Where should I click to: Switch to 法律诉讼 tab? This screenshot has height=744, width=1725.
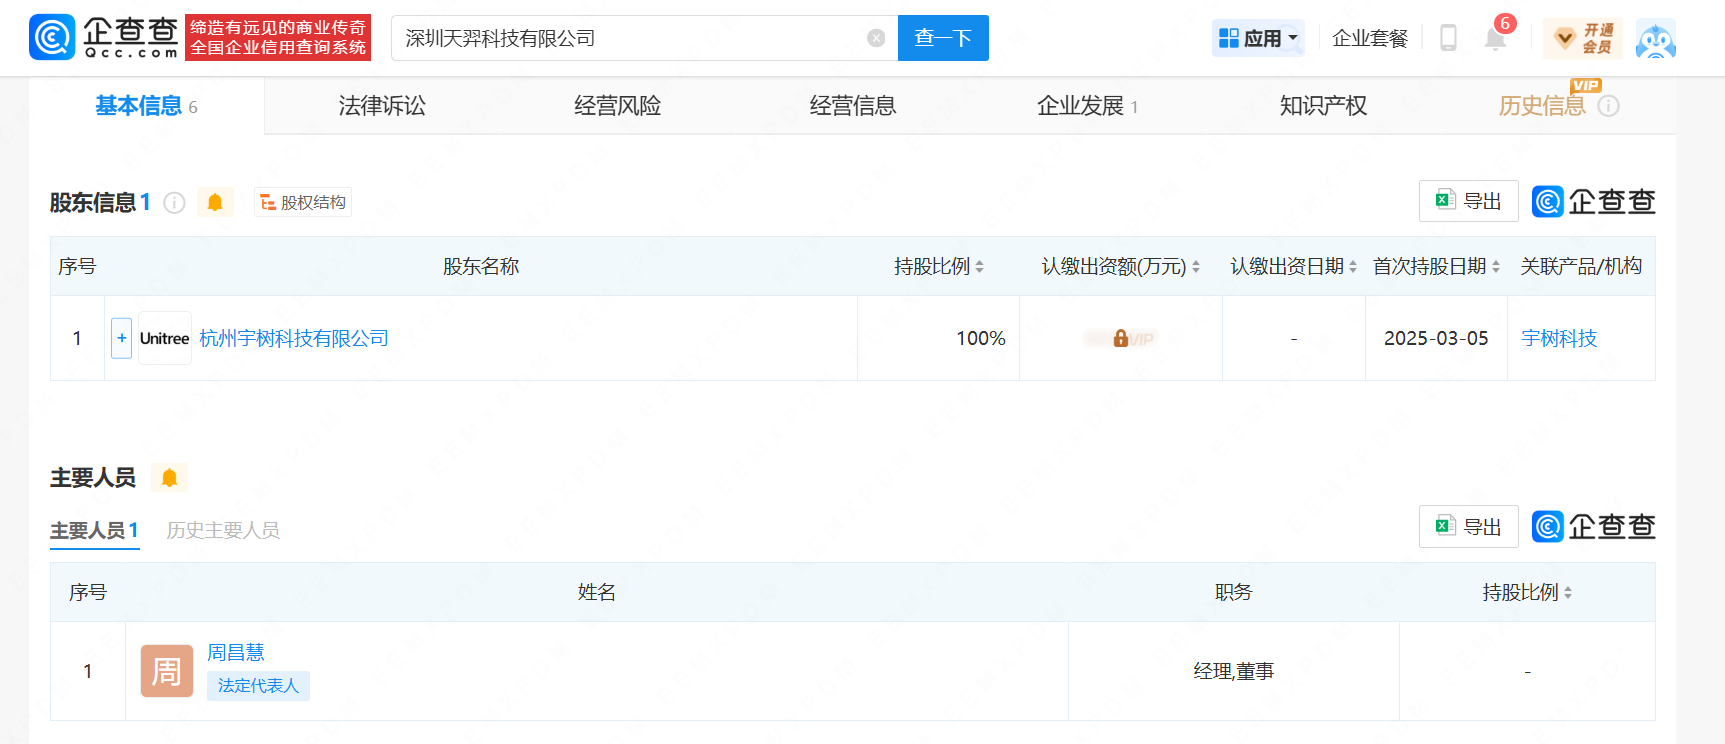click(382, 106)
